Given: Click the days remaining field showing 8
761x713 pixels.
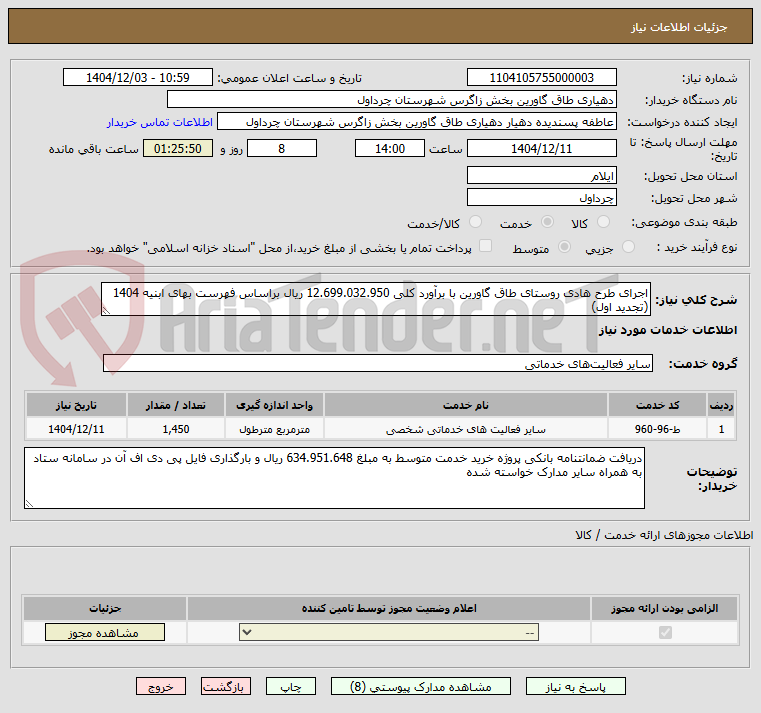Looking at the screenshot, I should [282, 149].
